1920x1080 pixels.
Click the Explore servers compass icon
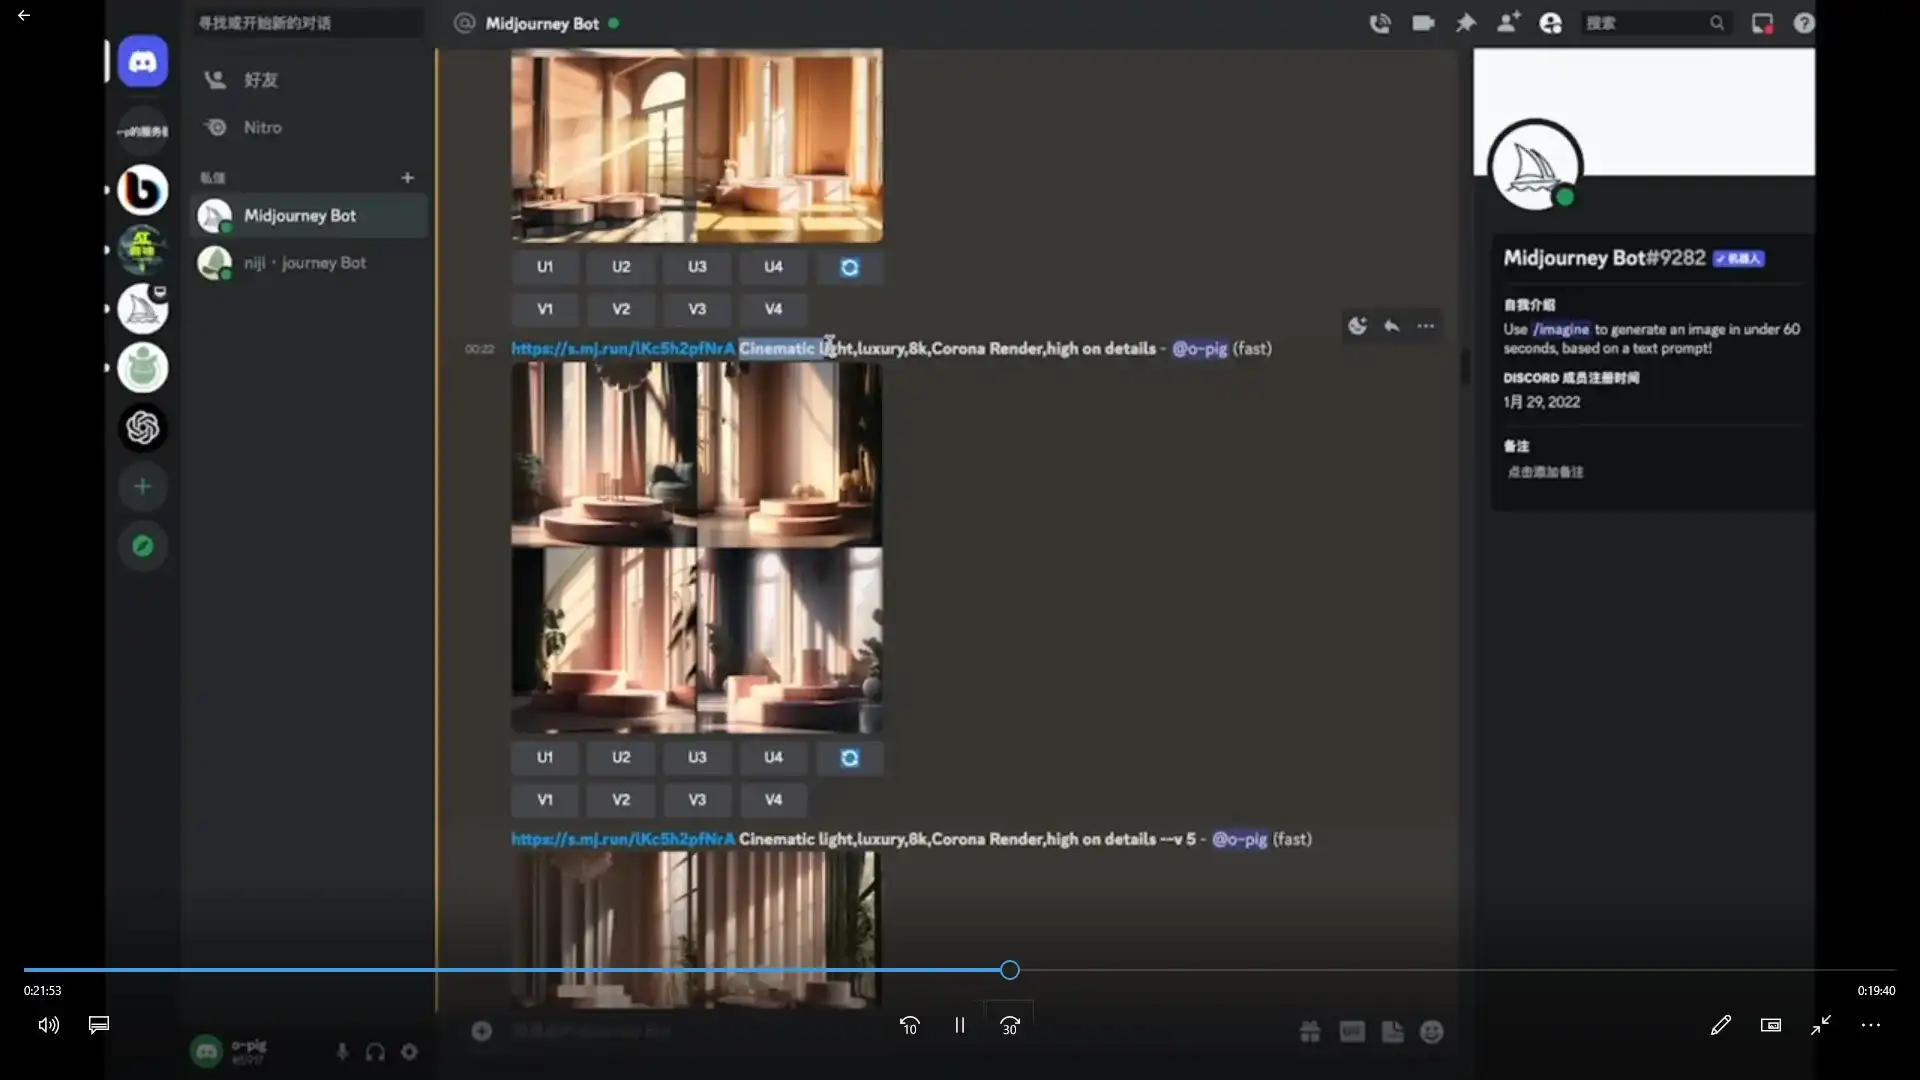click(x=143, y=546)
